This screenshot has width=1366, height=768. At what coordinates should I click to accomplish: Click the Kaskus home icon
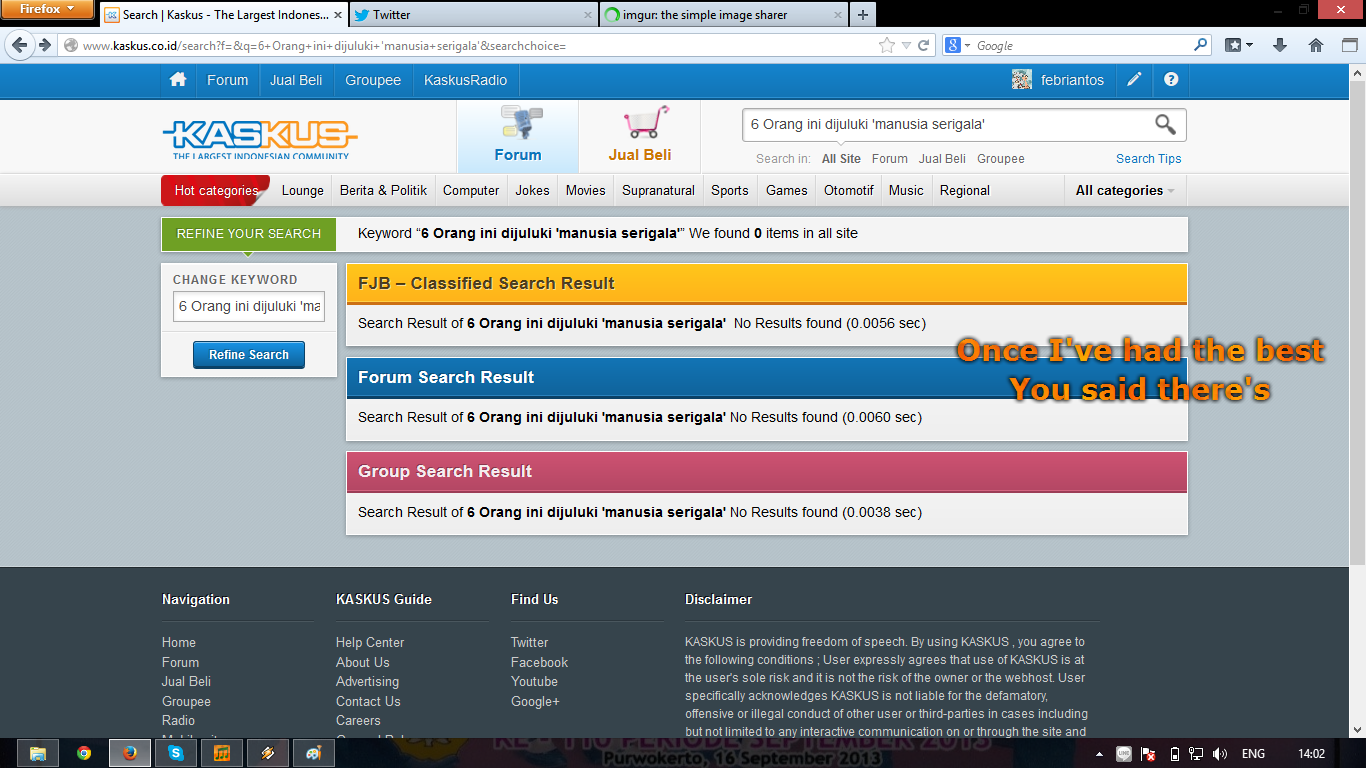tap(178, 80)
